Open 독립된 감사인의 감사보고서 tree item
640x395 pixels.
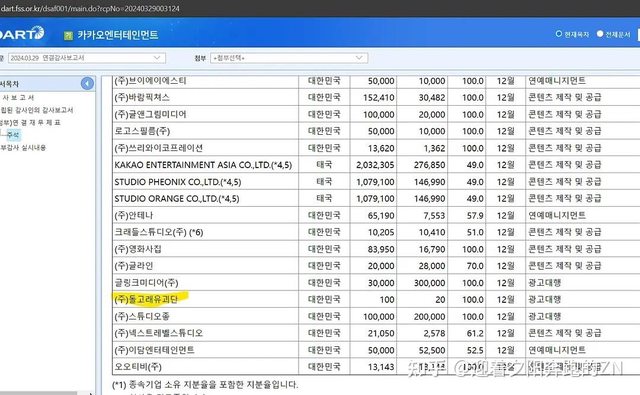click(x=37, y=110)
